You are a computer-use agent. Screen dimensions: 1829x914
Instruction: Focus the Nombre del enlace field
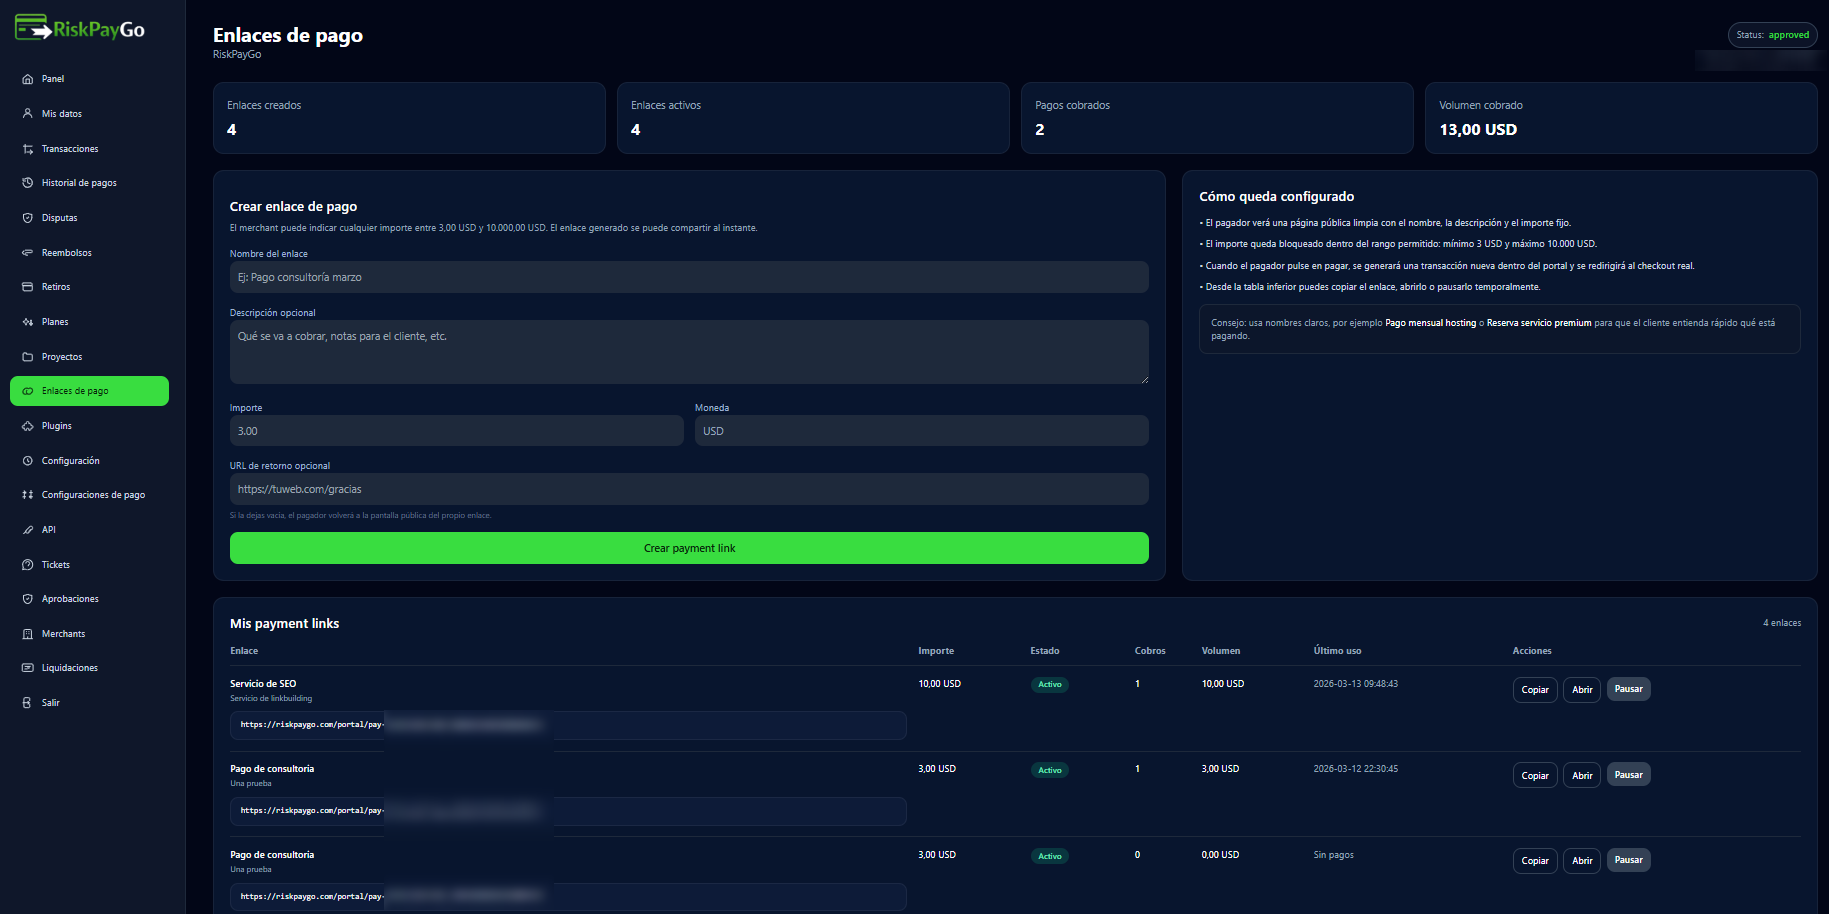coord(688,277)
